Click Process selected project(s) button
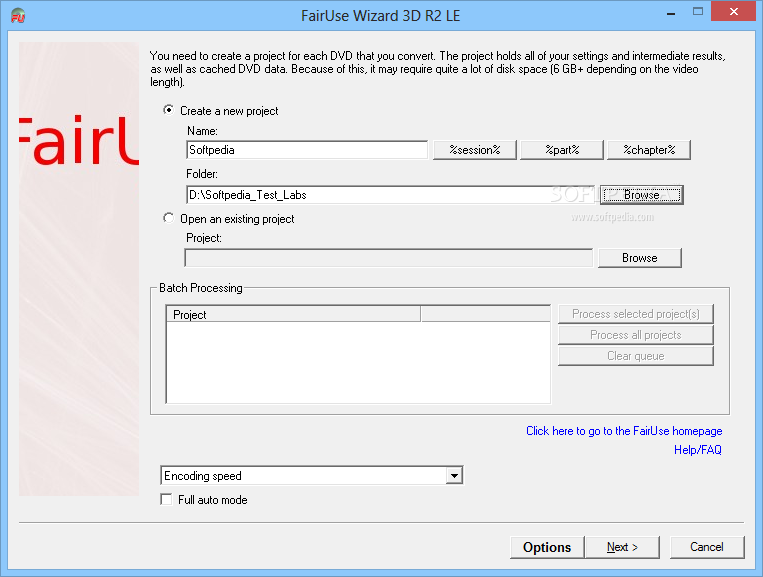Viewport: 763px width, 577px height. point(636,314)
